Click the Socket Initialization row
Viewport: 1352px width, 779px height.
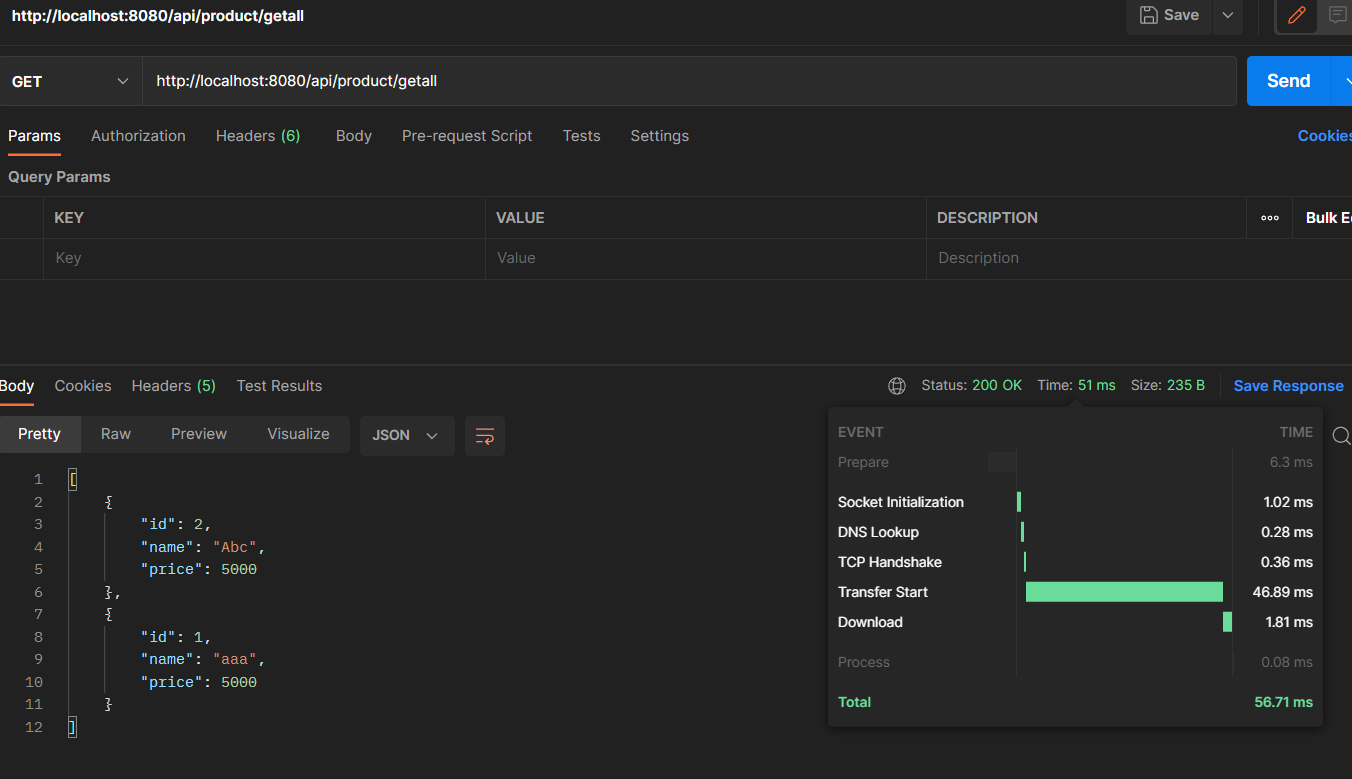coord(1075,502)
